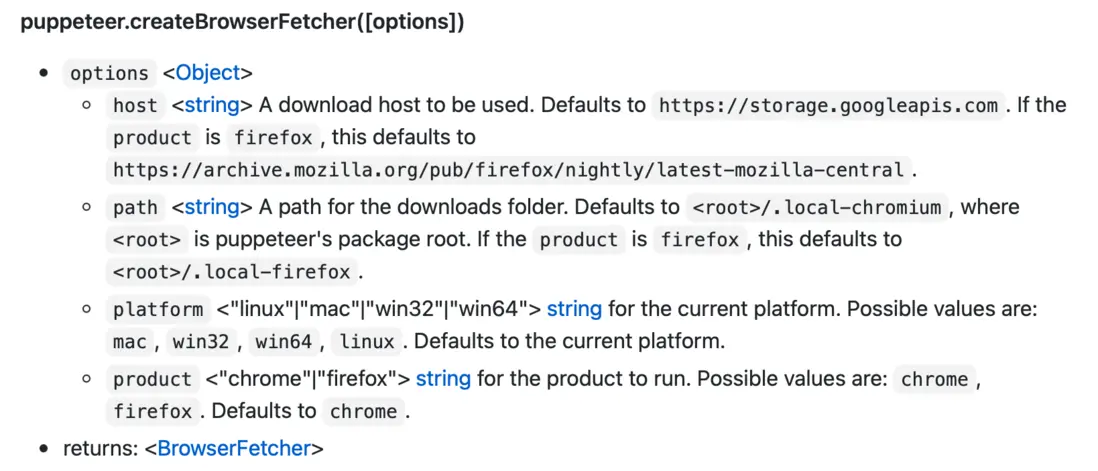
Task: Click the path parameter code label
Action: pos(135,208)
